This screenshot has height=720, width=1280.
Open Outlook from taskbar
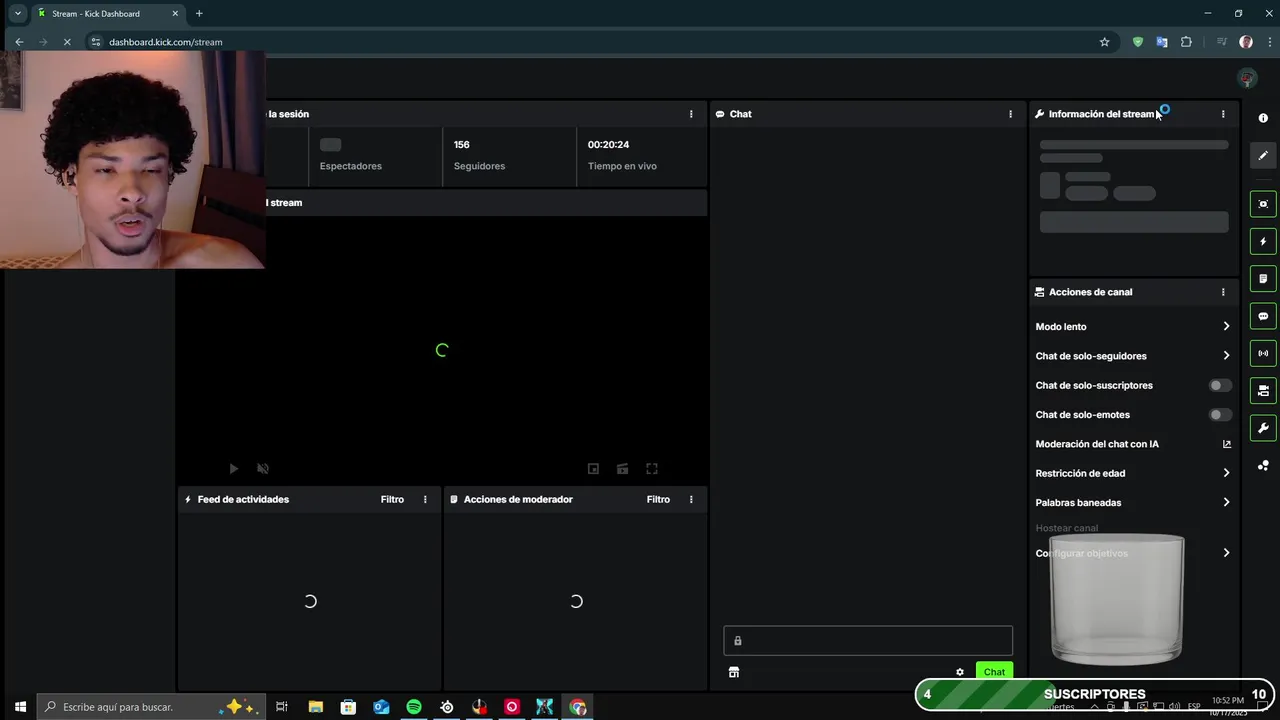(381, 707)
